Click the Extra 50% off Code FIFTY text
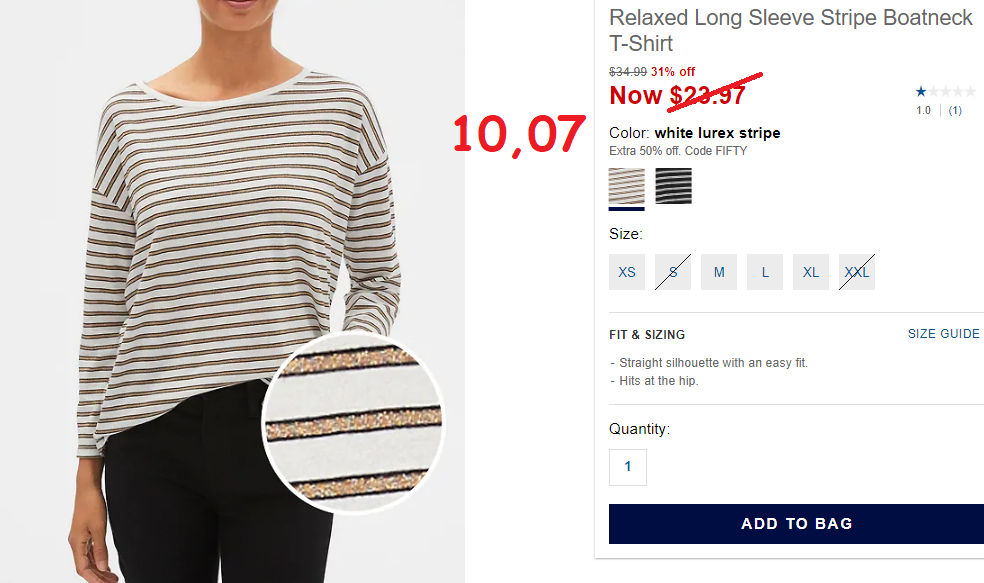 coord(678,151)
